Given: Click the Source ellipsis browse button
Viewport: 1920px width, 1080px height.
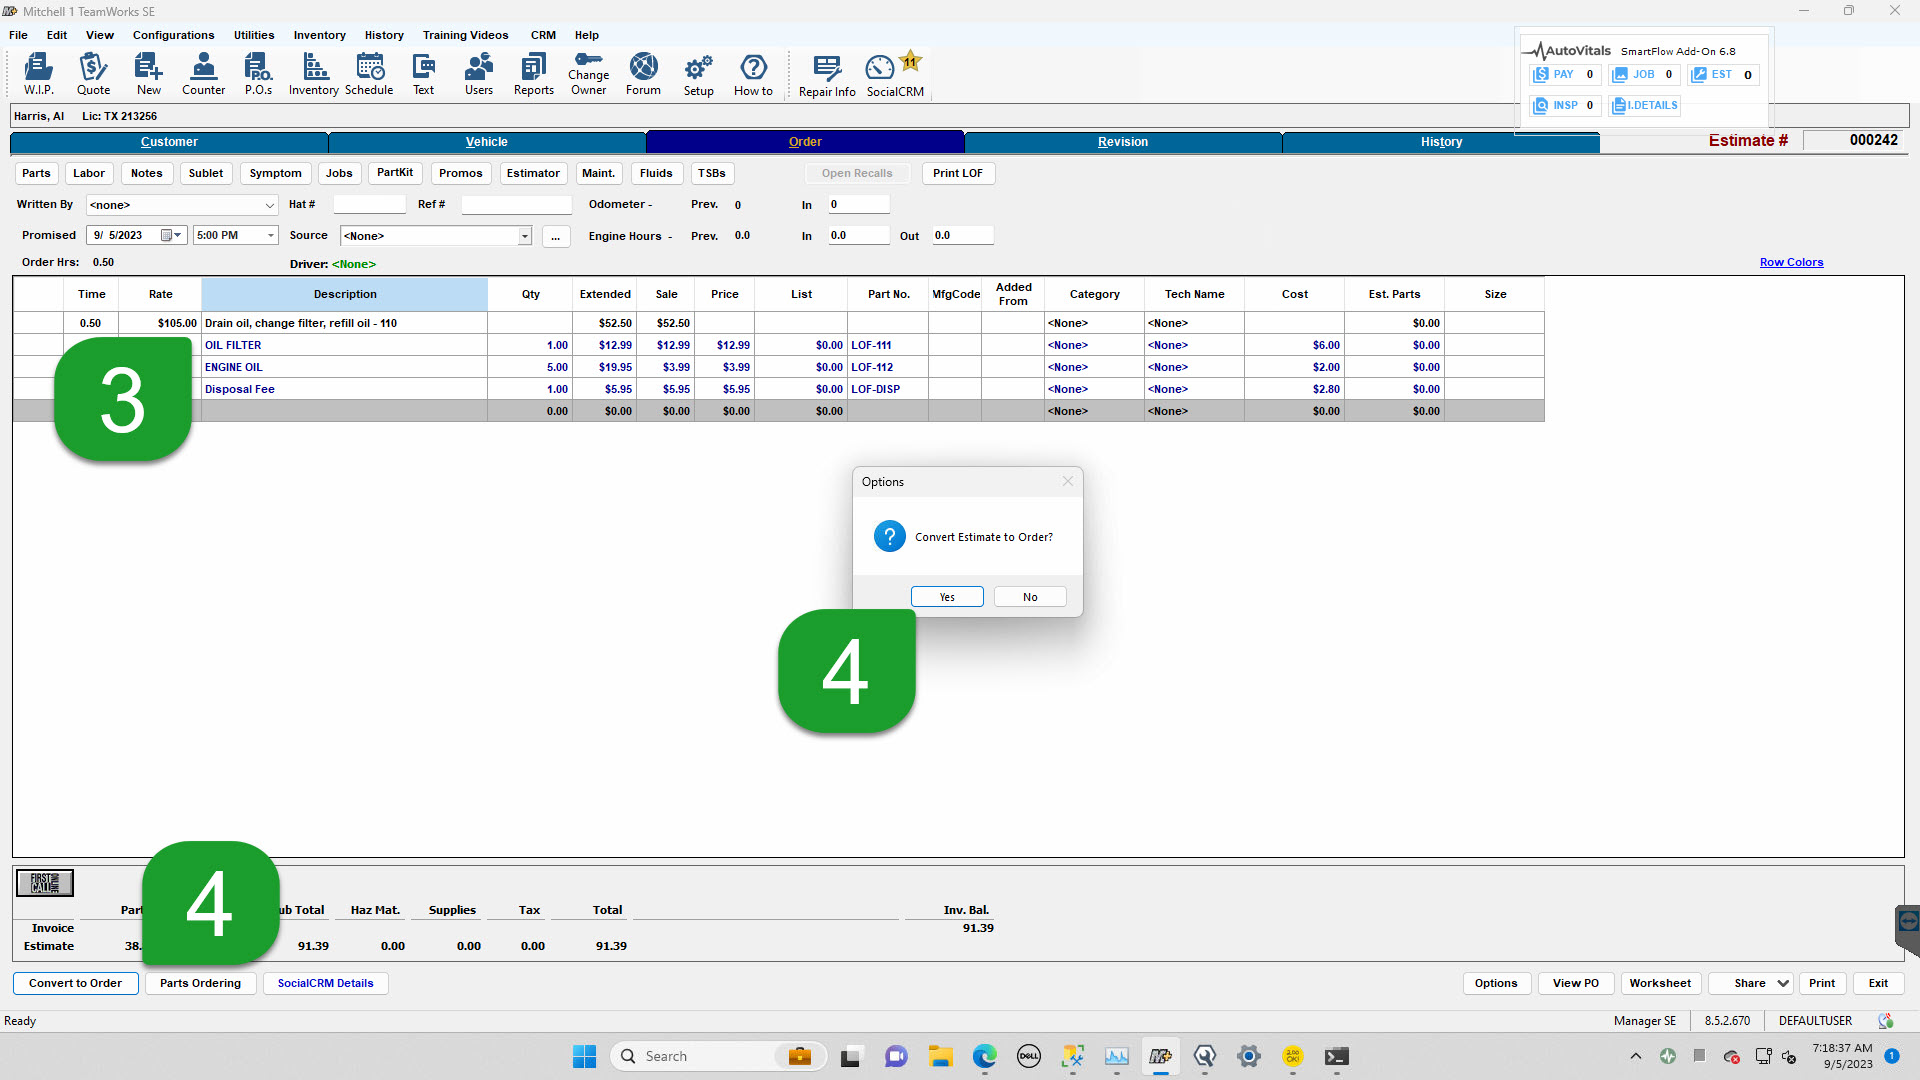Looking at the screenshot, I should click(x=556, y=237).
